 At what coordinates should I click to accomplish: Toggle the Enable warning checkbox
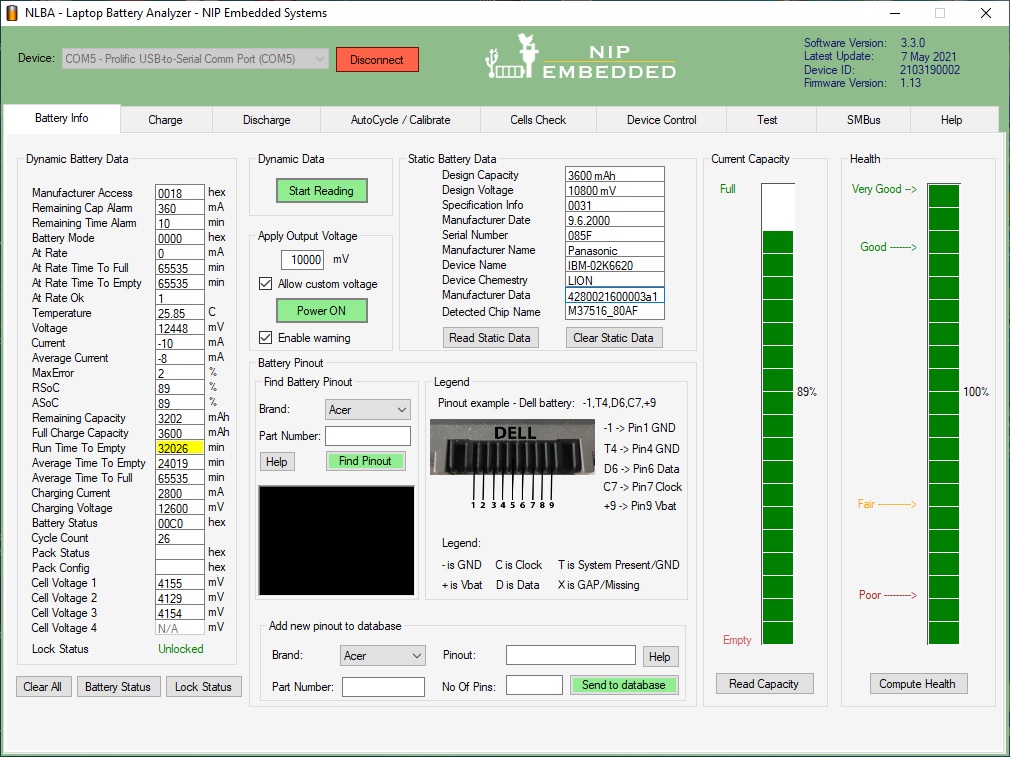point(265,338)
